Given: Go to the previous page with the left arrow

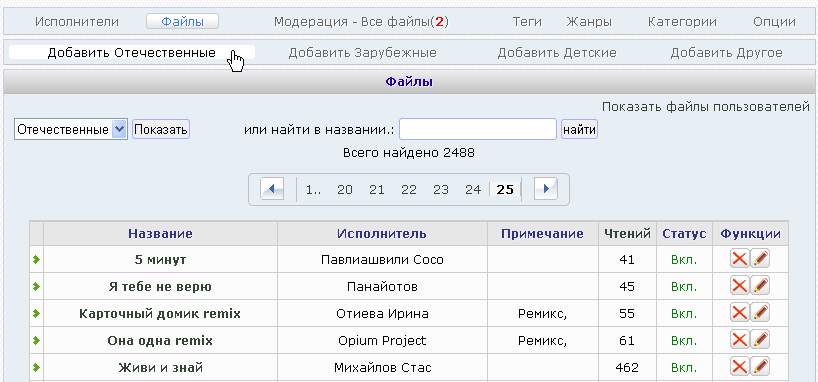Looking at the screenshot, I should coord(272,189).
